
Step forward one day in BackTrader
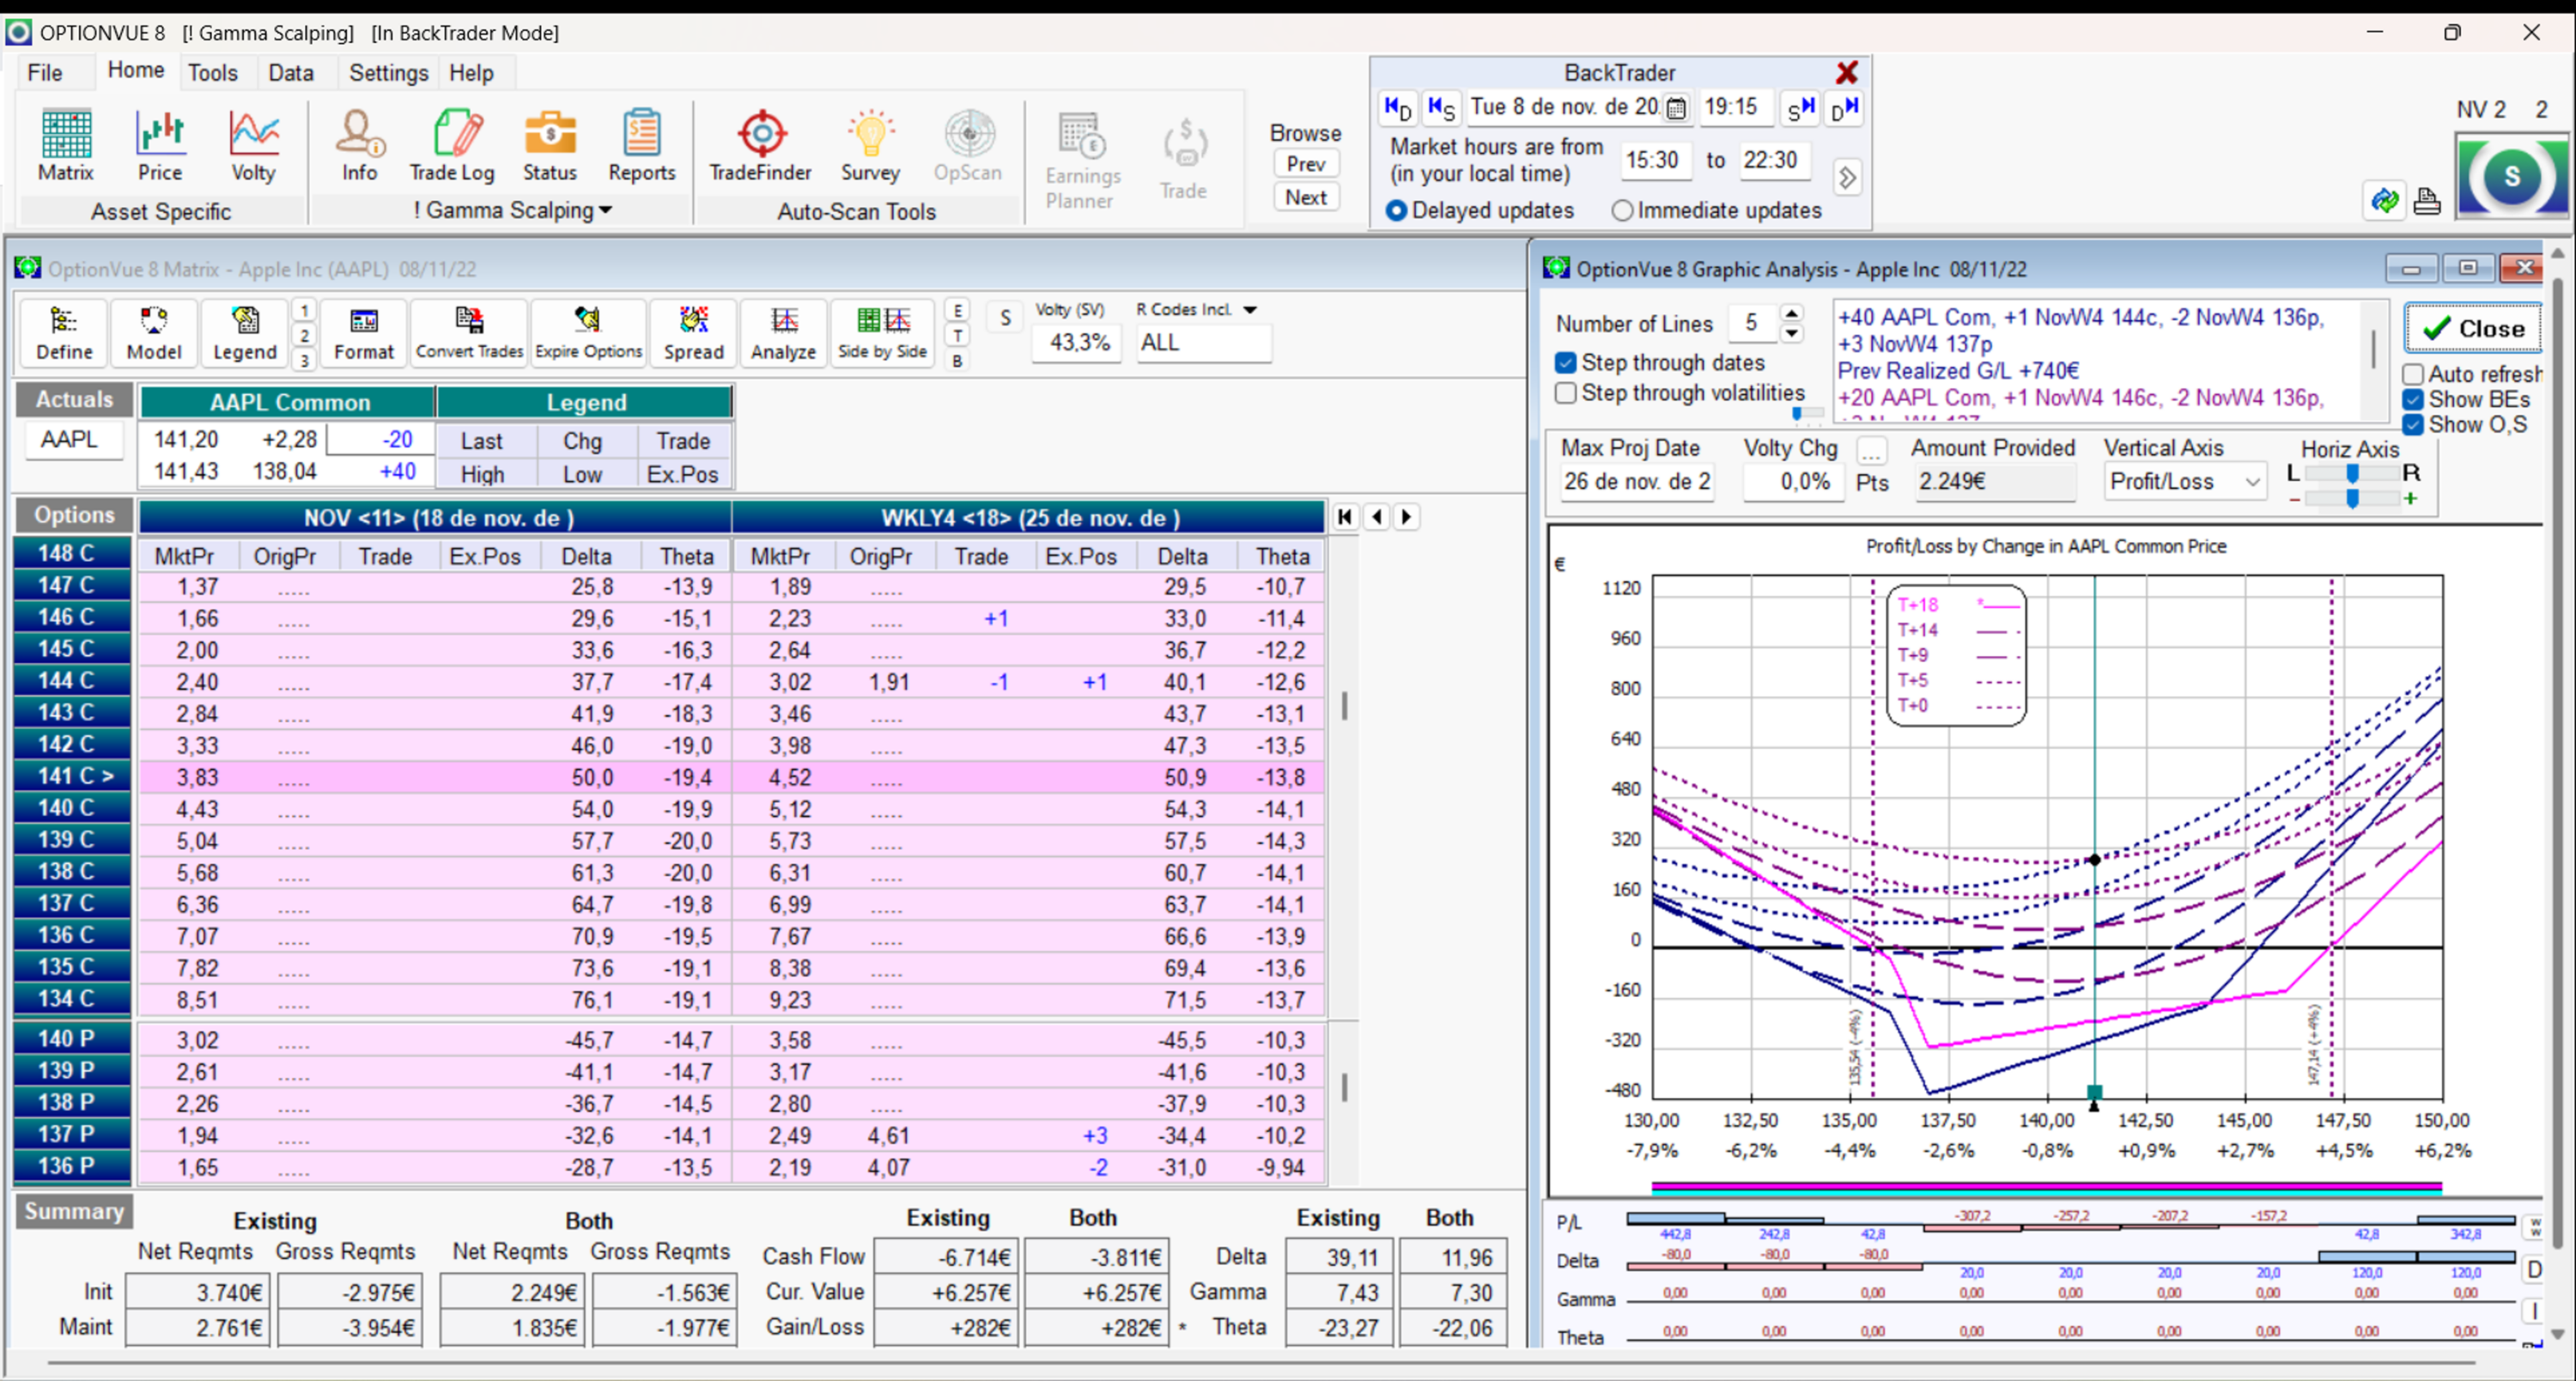tap(1845, 107)
